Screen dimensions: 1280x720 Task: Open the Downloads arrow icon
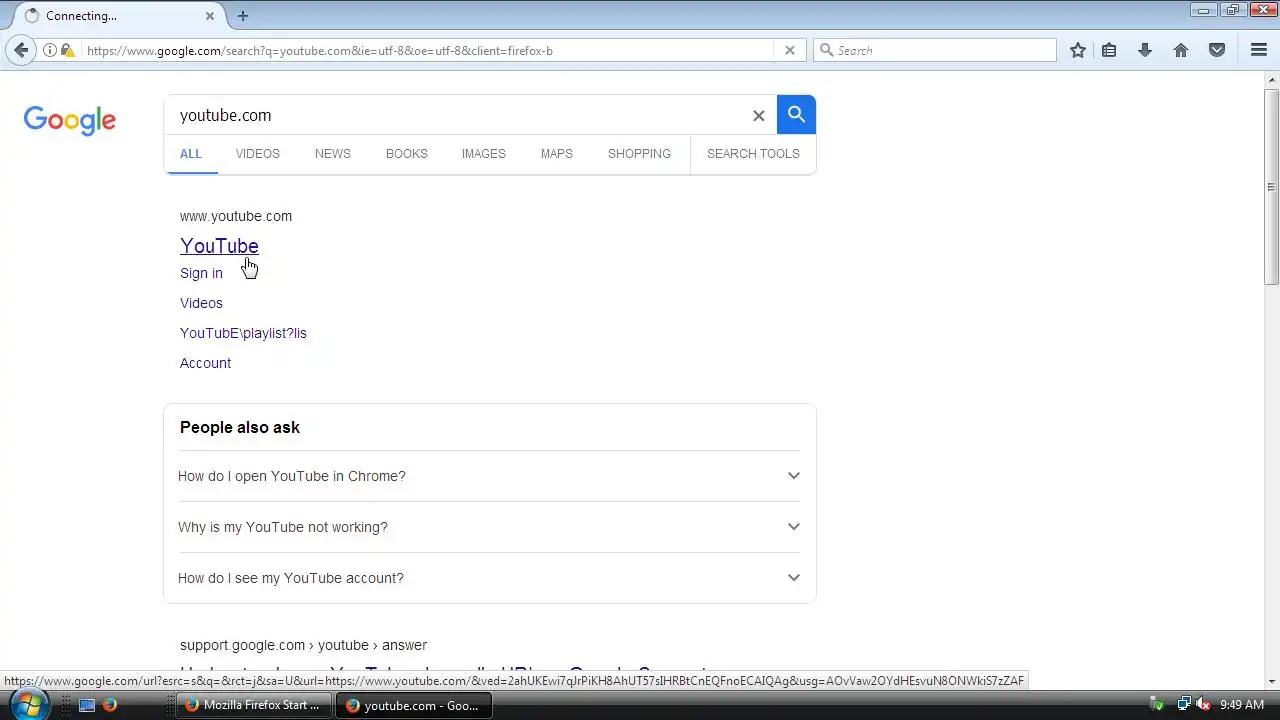click(x=1145, y=50)
